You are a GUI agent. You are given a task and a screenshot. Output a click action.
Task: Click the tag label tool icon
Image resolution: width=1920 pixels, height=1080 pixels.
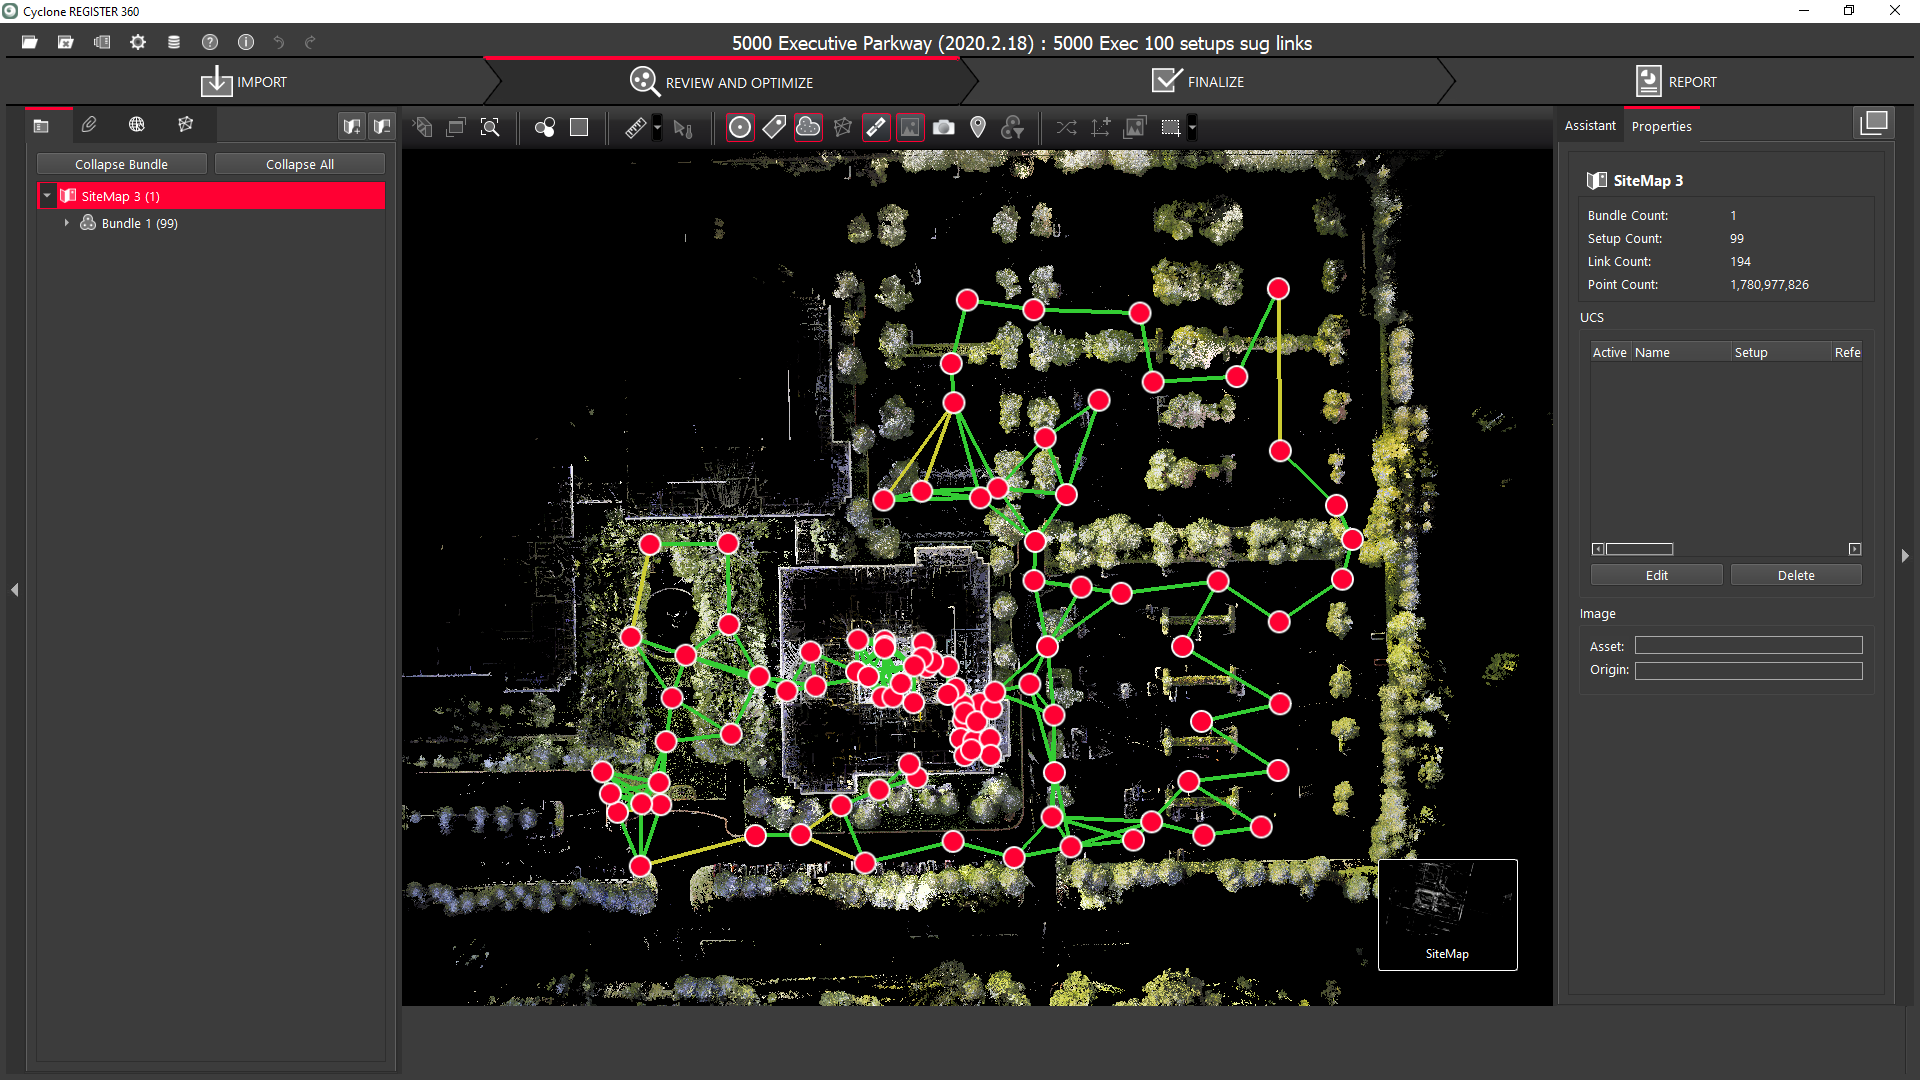pos(774,128)
